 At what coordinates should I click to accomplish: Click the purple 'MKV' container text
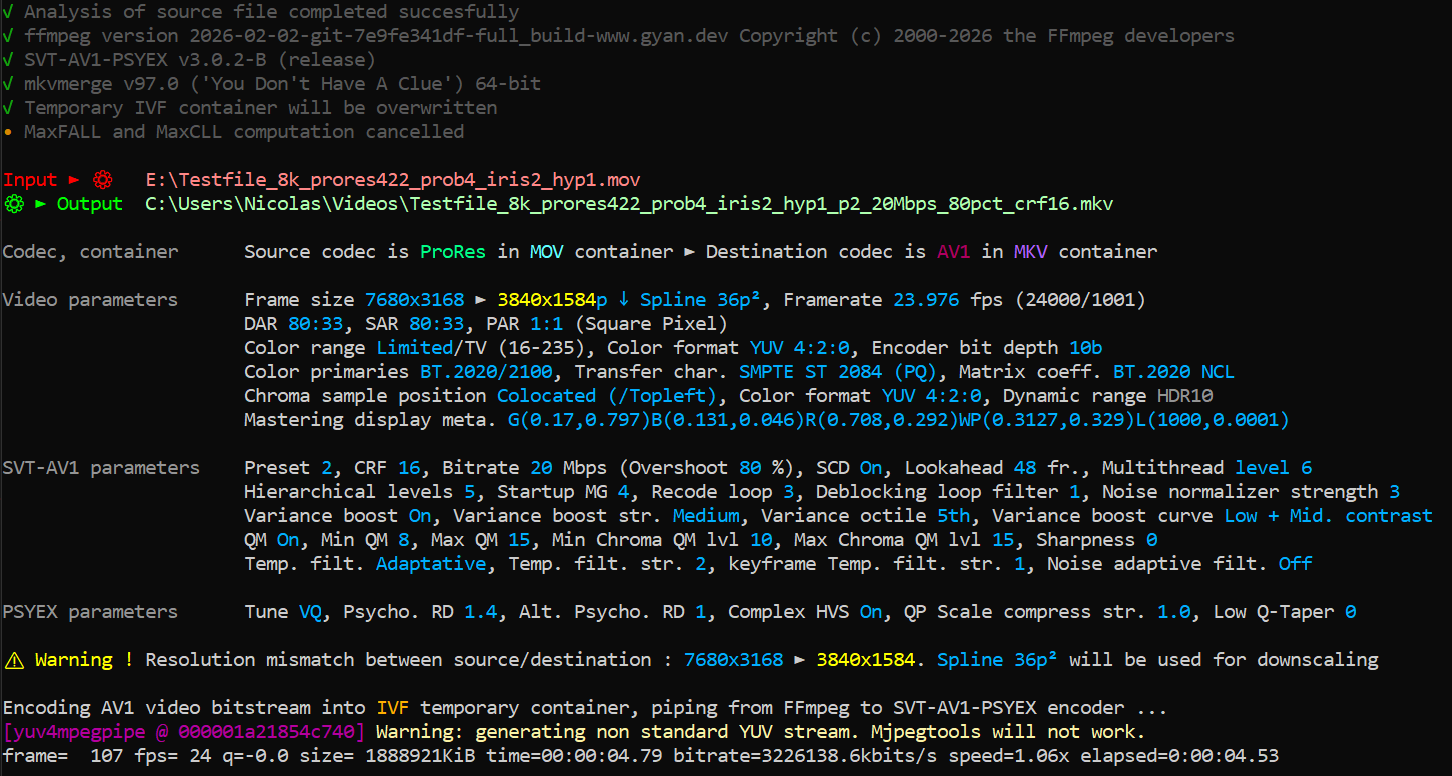[1030, 252]
